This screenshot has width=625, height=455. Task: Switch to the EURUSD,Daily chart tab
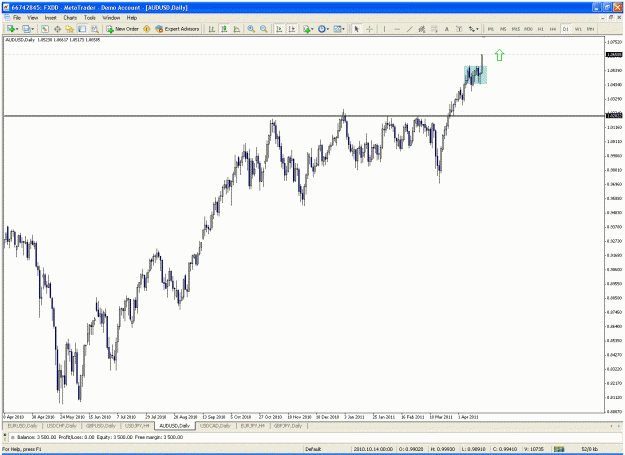pyautogui.click(x=23, y=426)
